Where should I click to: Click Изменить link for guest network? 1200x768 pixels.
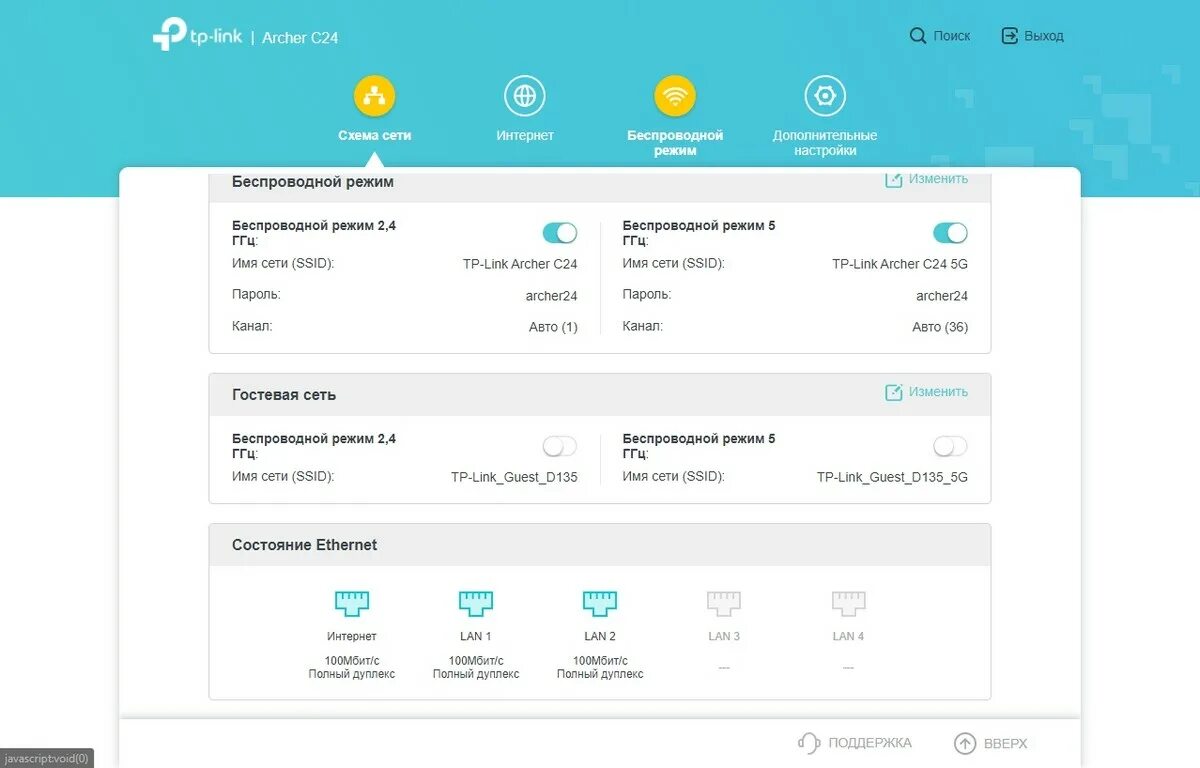click(938, 392)
